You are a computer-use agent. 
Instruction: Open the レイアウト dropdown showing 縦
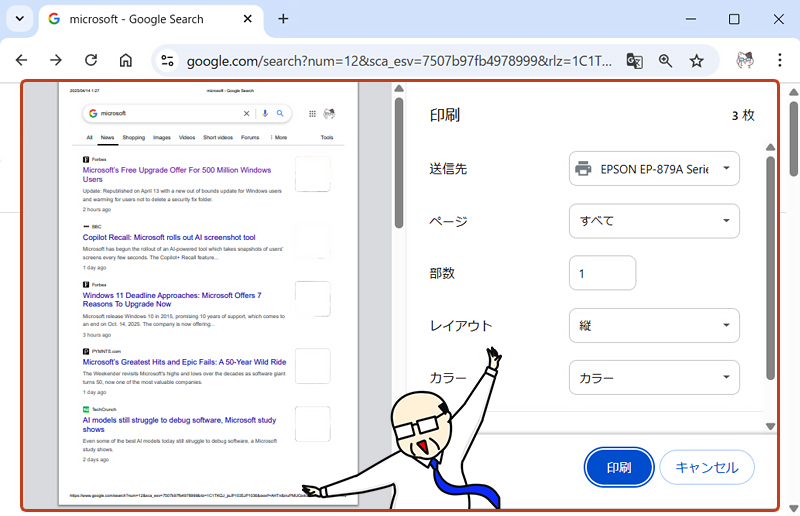click(x=654, y=325)
